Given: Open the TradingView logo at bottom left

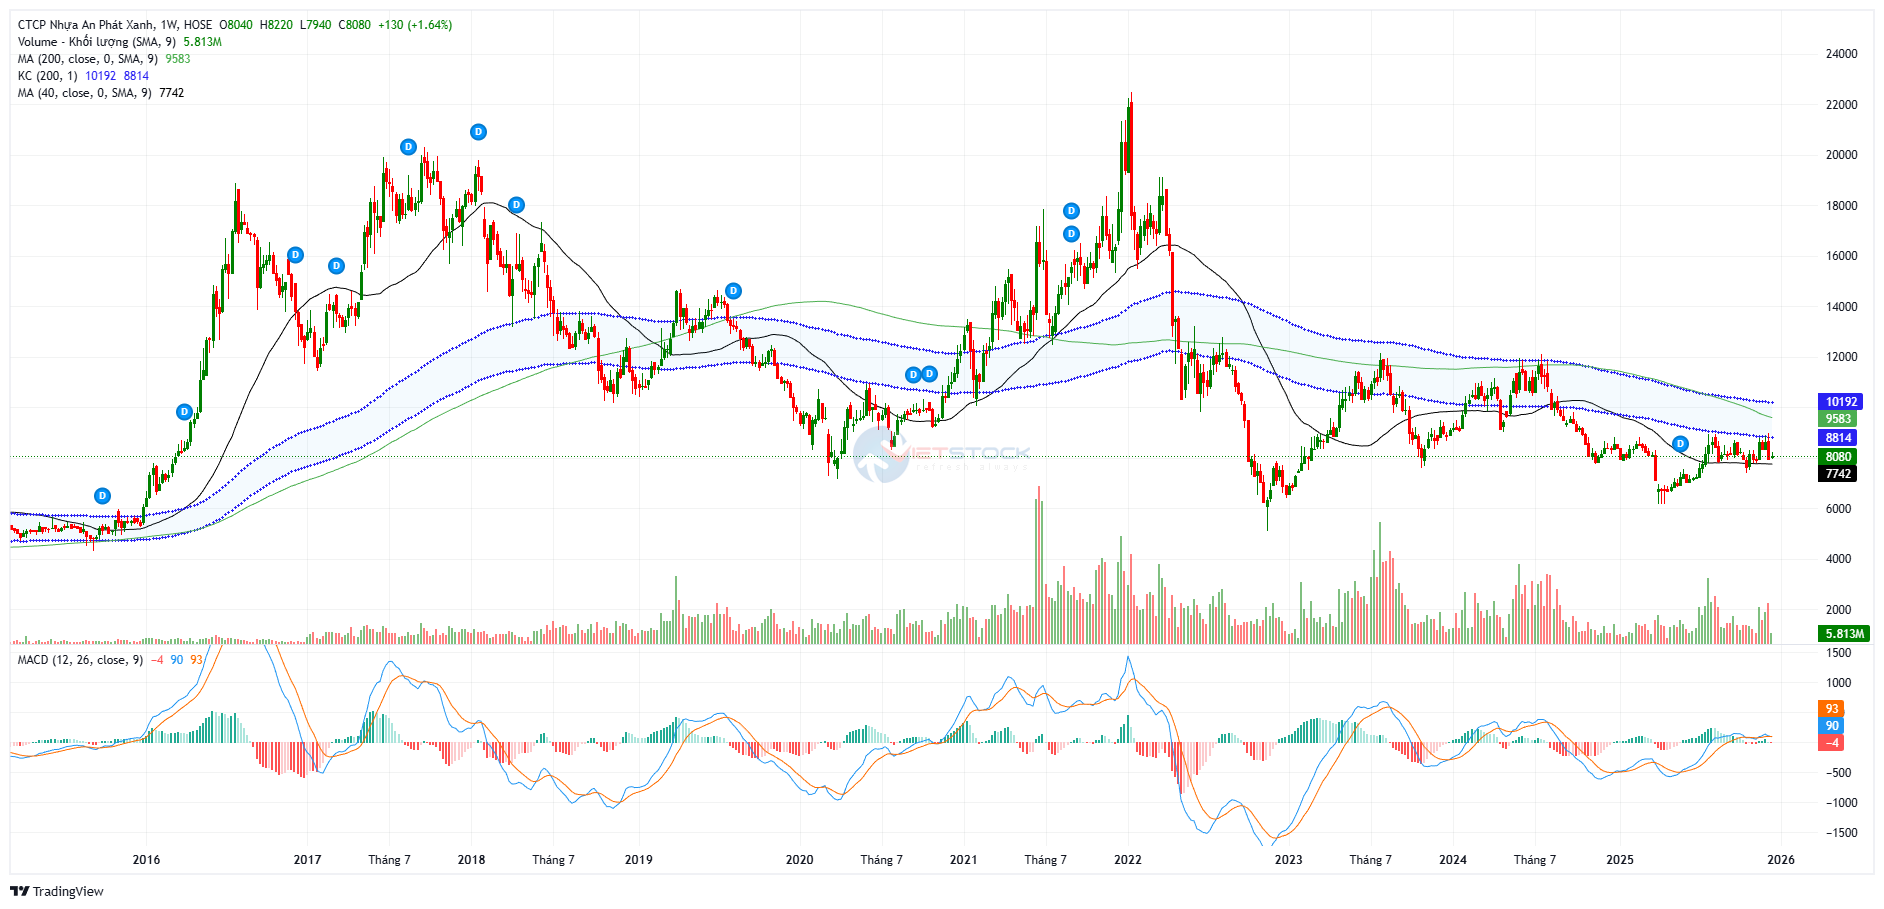Looking at the screenshot, I should (x=57, y=891).
